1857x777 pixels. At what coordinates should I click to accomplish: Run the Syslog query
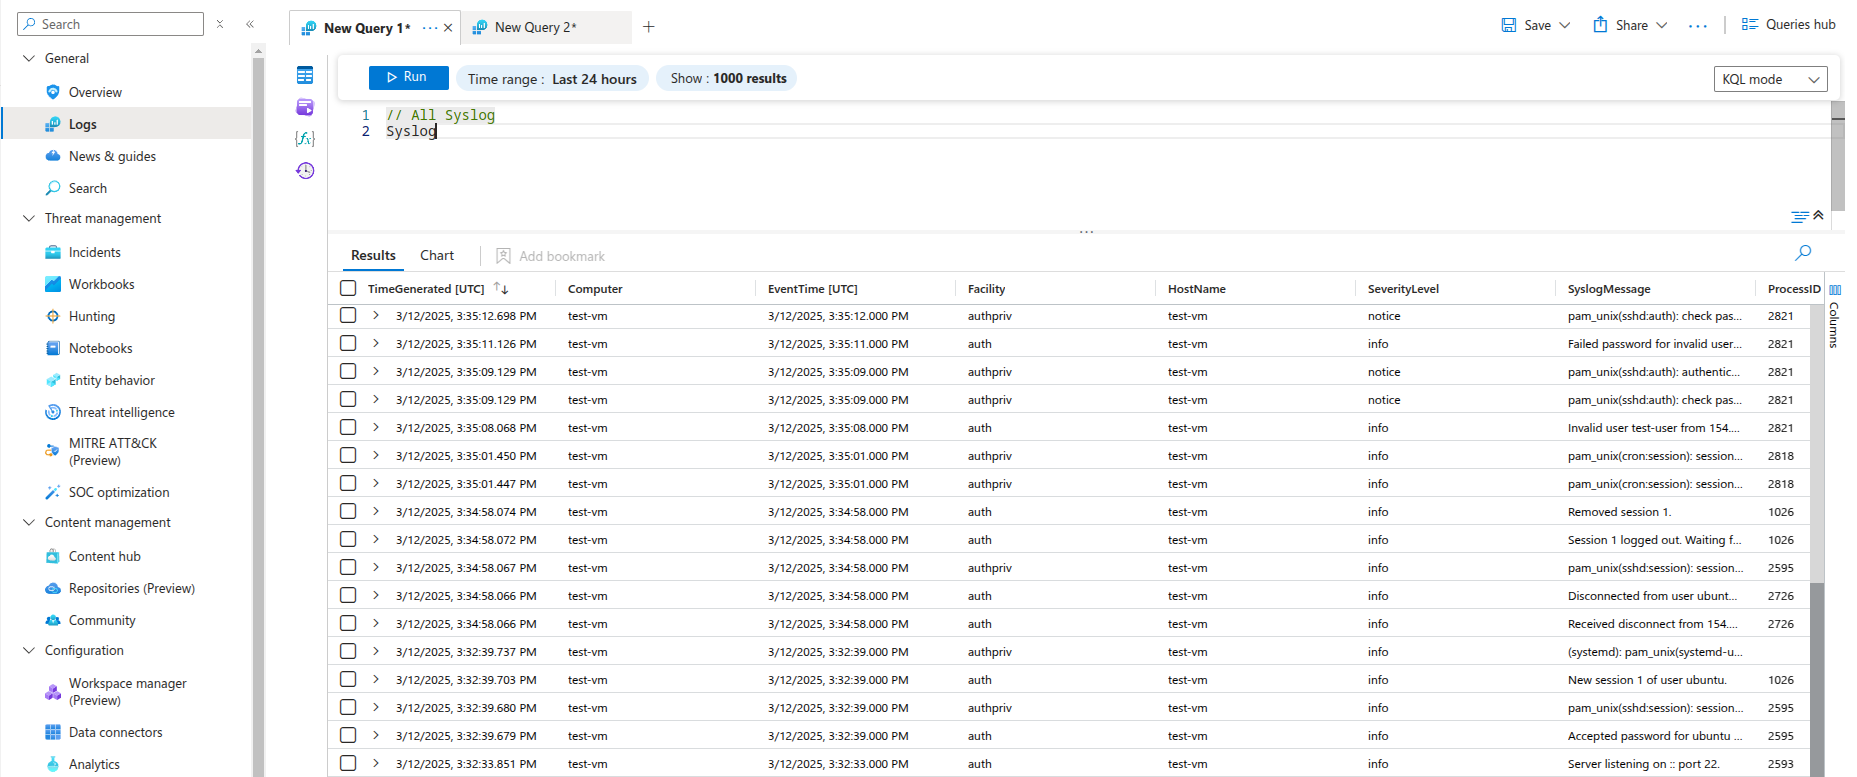408,77
